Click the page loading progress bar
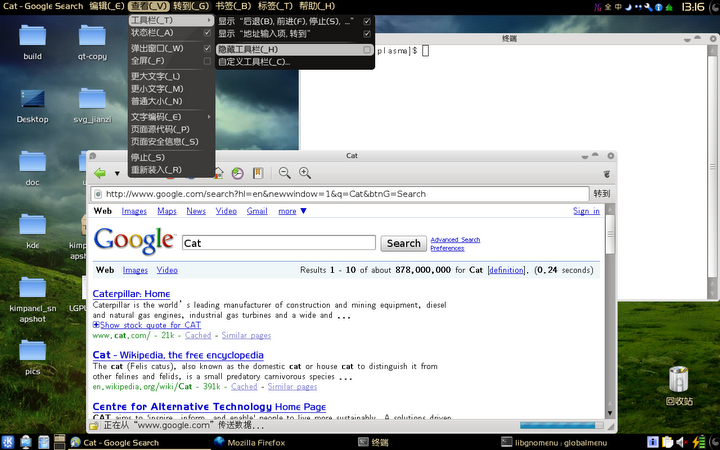The image size is (720, 450). click(x=562, y=426)
